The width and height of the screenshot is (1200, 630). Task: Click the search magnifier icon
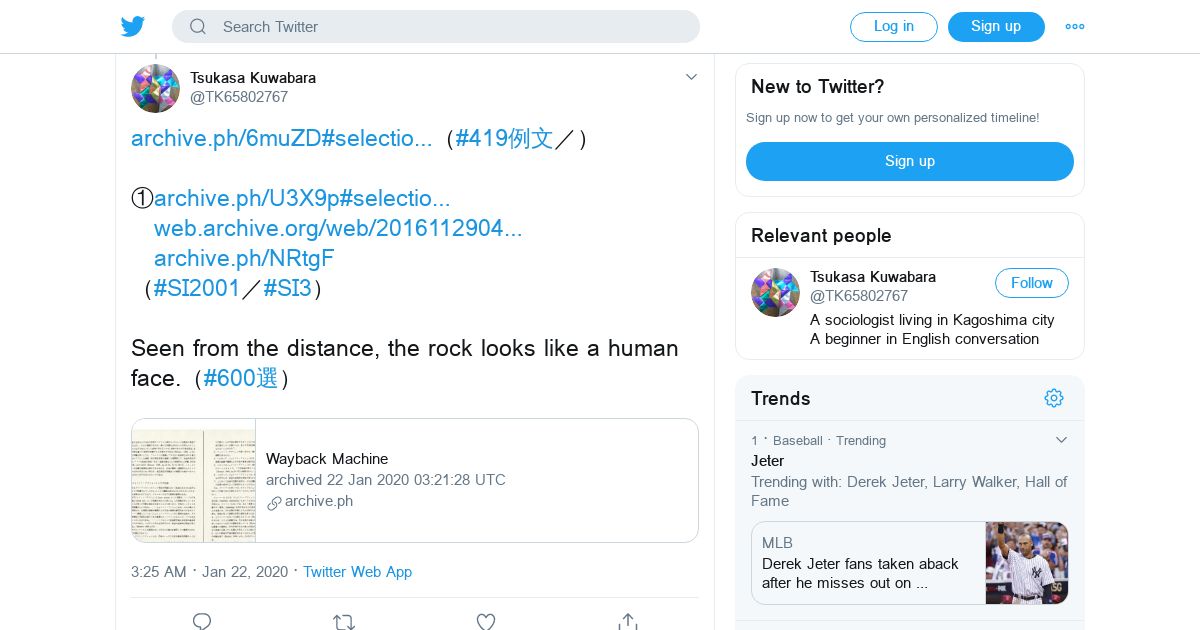[198, 27]
